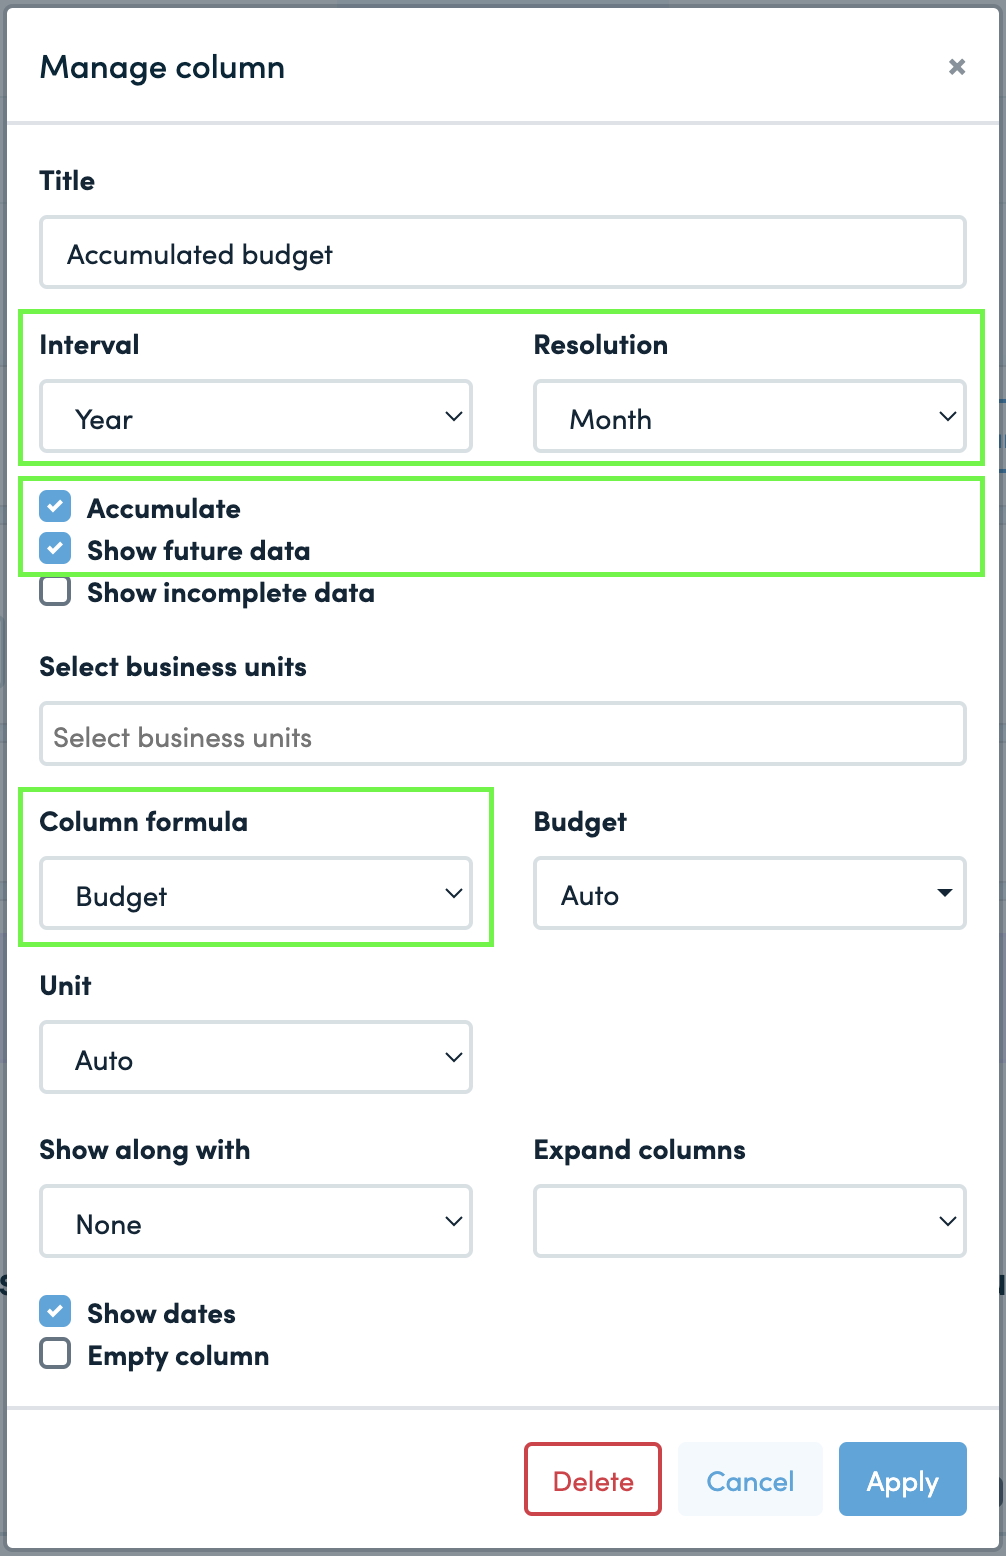1006x1556 pixels.
Task: Click the chevron arrow in Interval select
Action: click(x=454, y=416)
